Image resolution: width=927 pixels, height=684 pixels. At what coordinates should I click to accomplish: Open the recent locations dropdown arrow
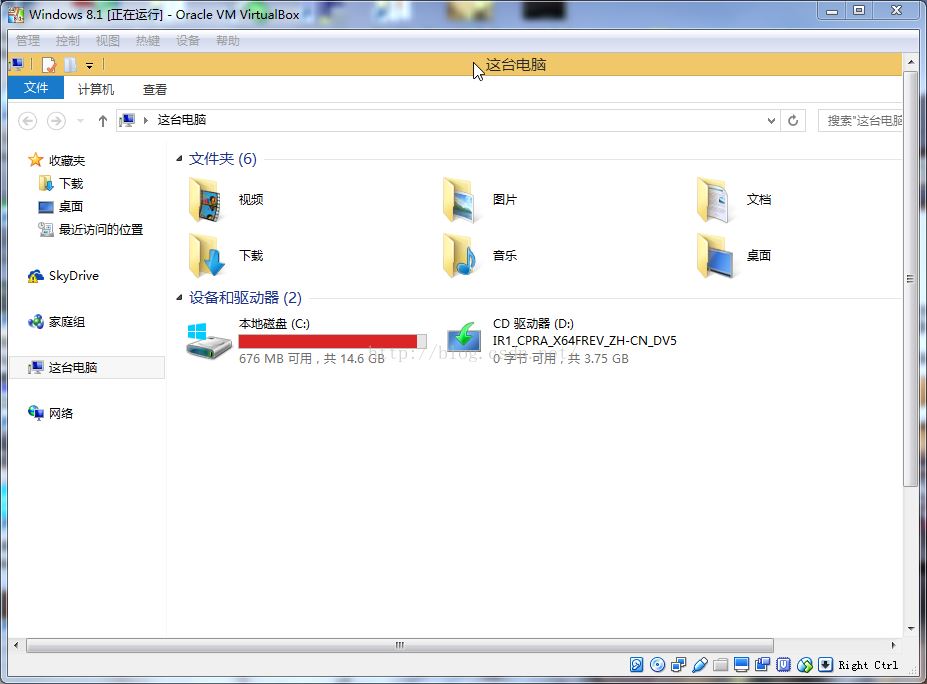[x=80, y=121]
